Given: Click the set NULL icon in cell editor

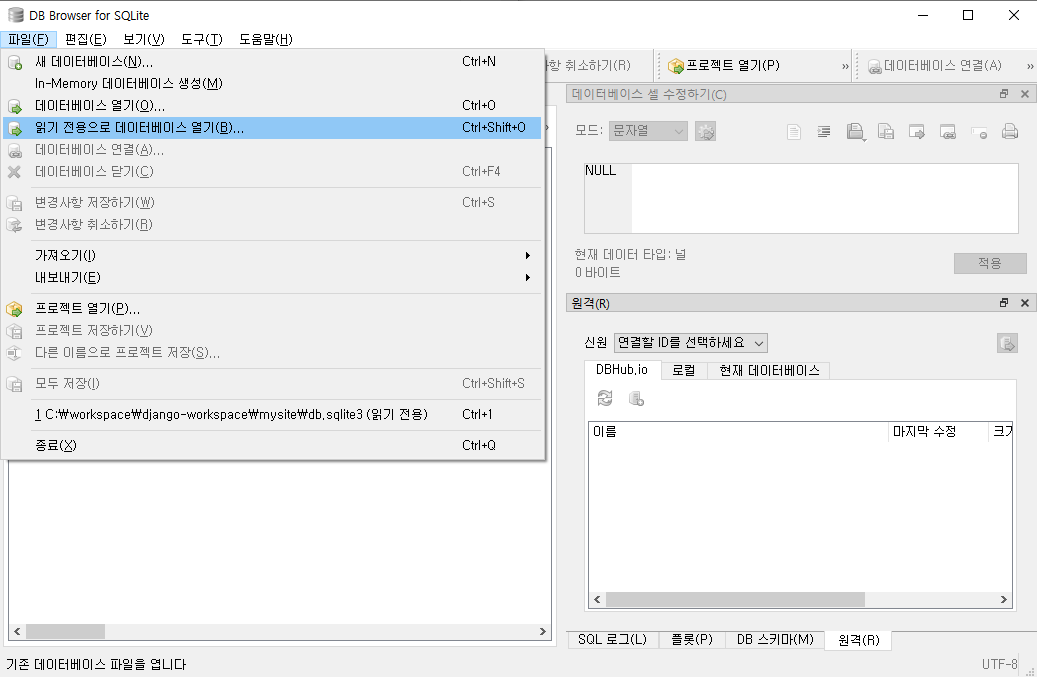Looking at the screenshot, I should (979, 132).
